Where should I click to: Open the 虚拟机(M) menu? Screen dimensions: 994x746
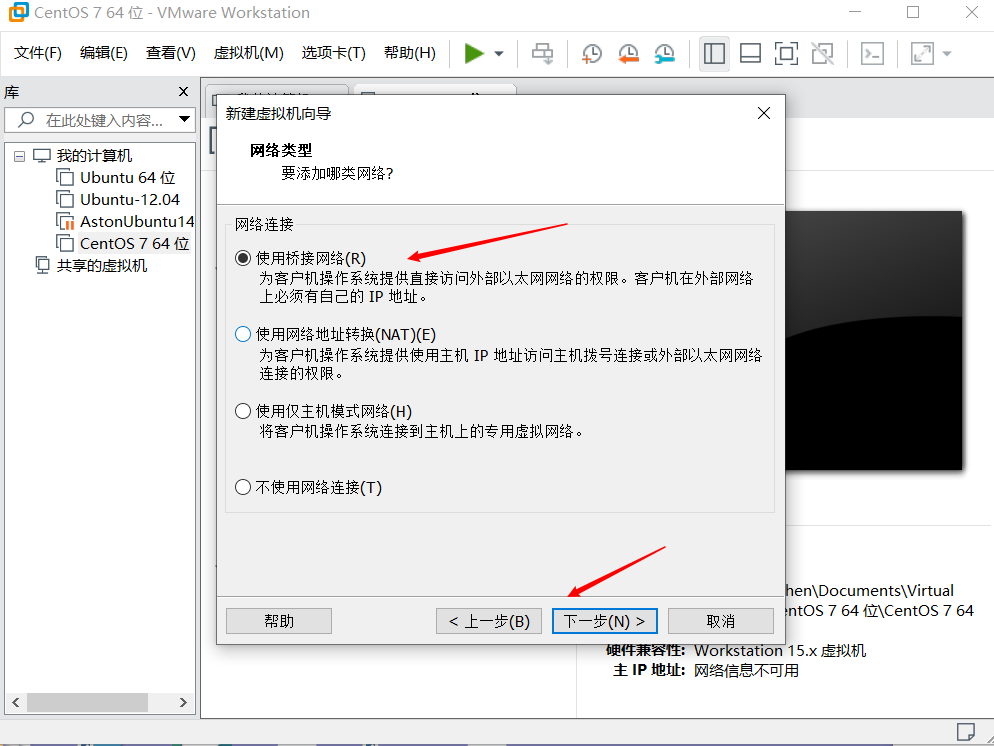tap(248, 53)
